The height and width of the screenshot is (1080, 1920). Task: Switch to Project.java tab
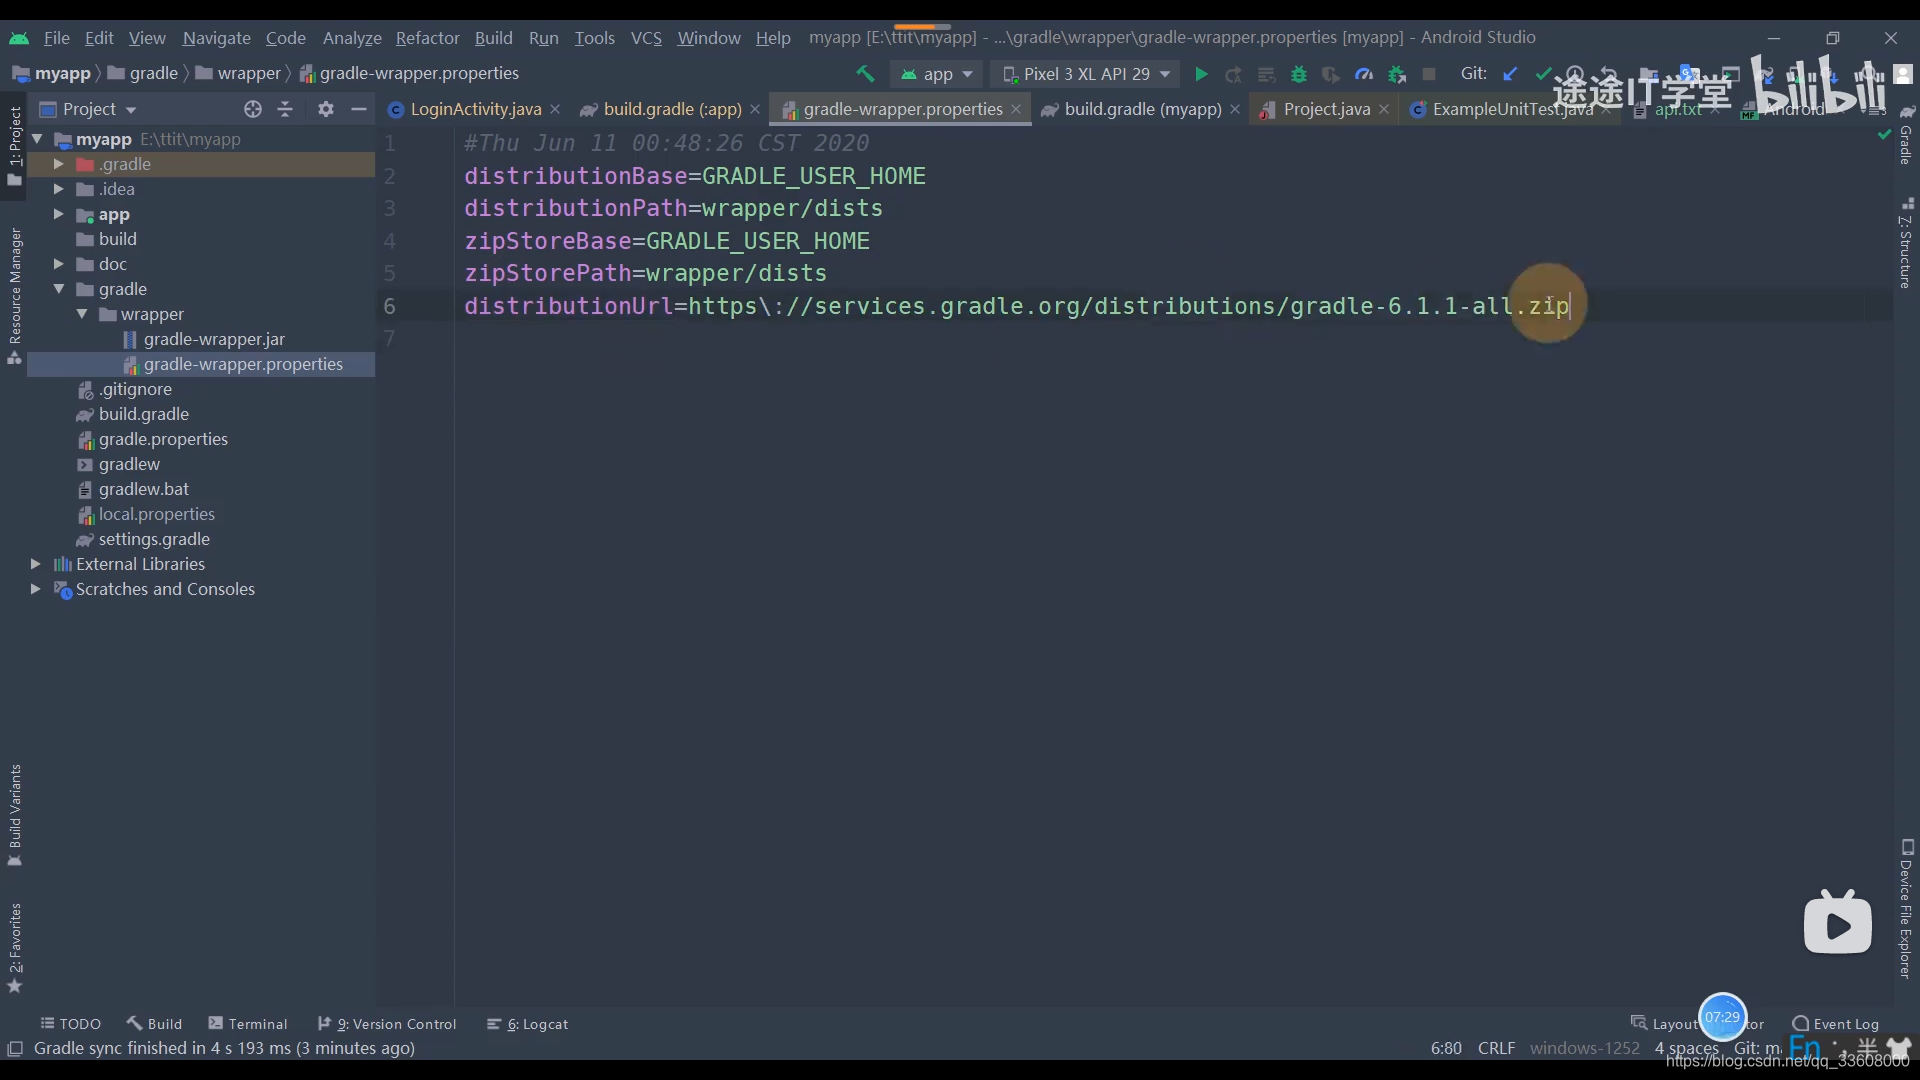click(x=1326, y=109)
